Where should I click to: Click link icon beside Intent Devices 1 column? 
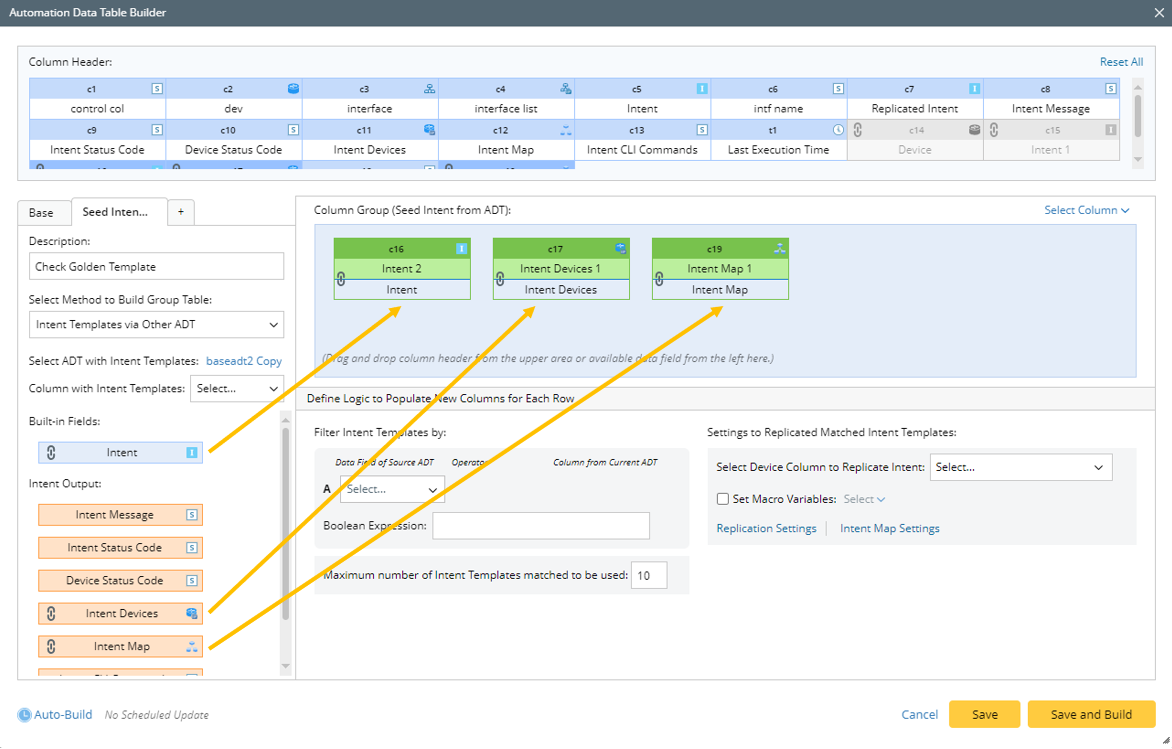pos(500,279)
